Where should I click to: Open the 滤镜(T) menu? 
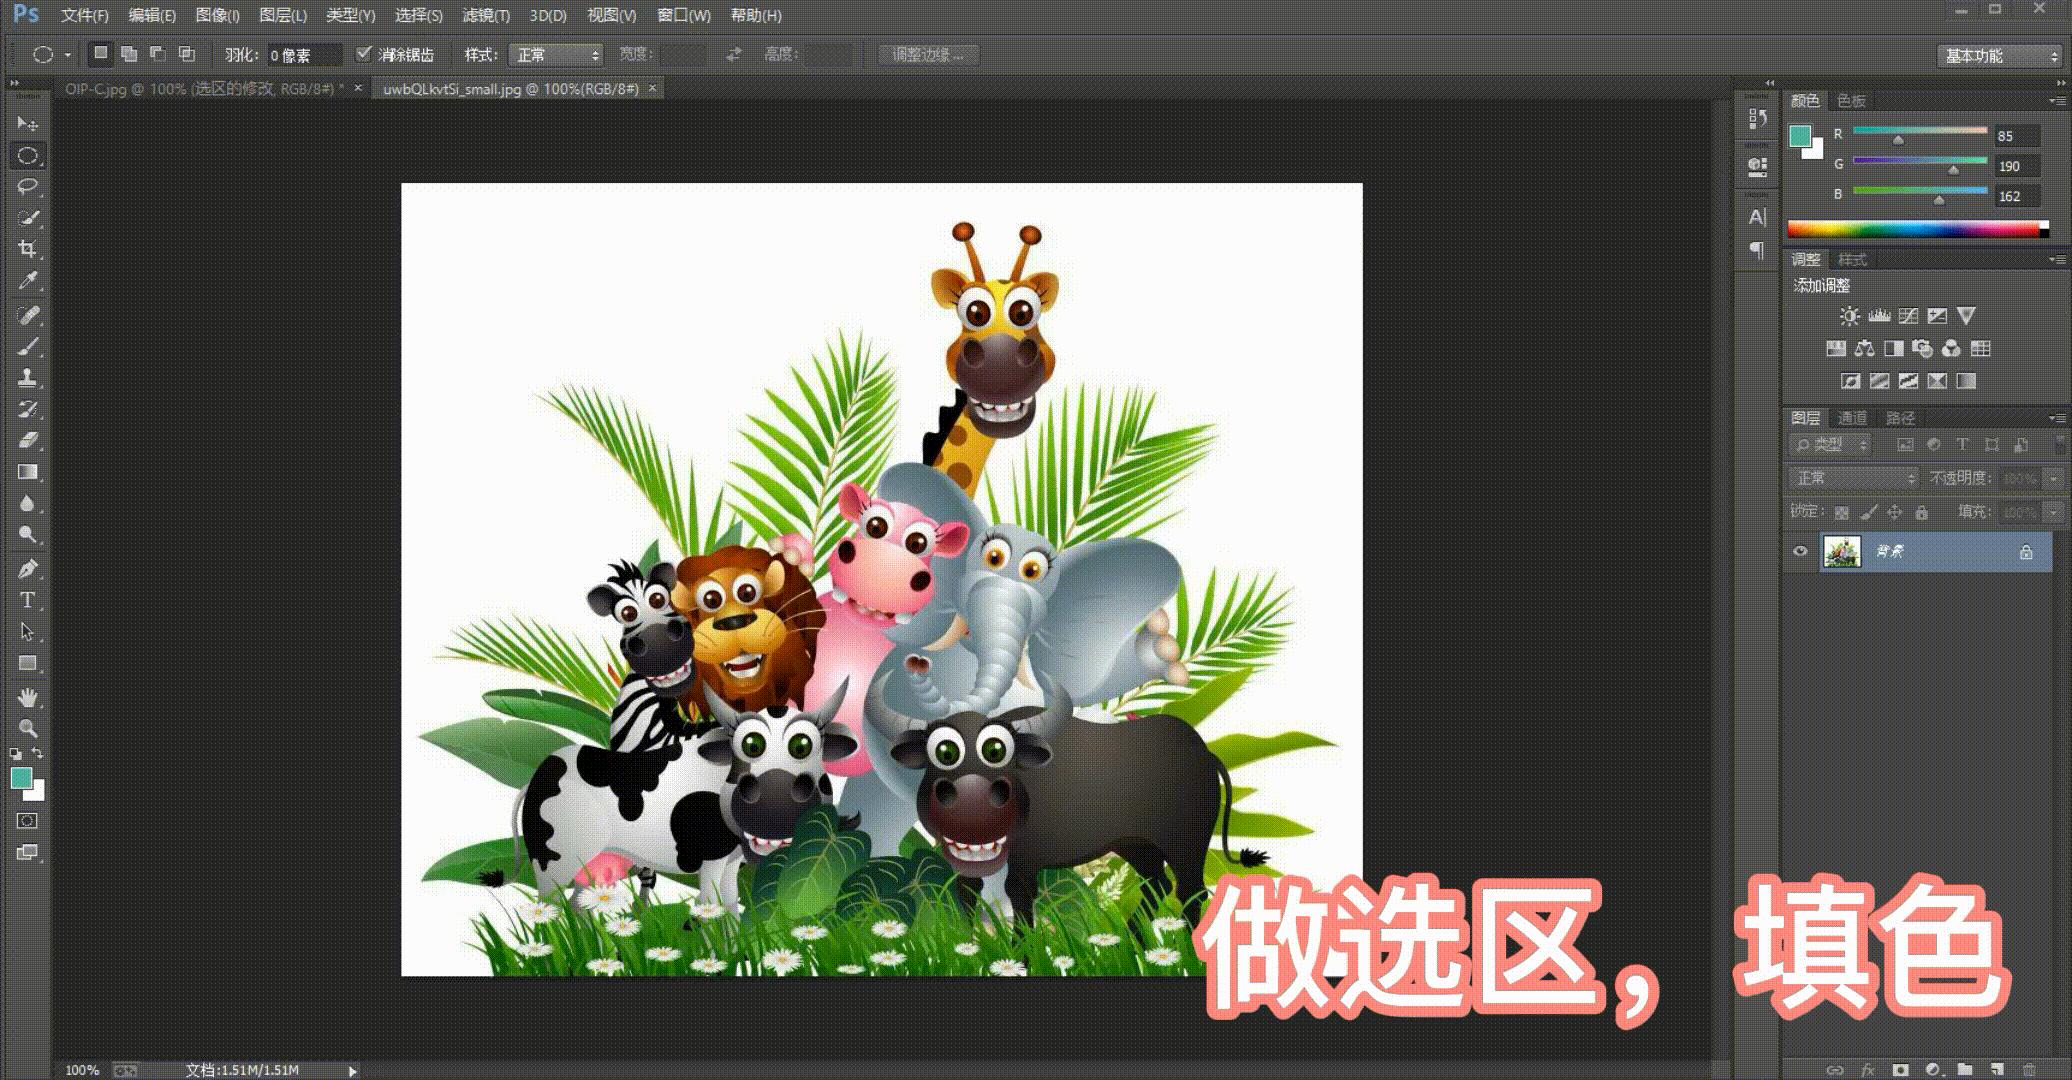click(486, 15)
